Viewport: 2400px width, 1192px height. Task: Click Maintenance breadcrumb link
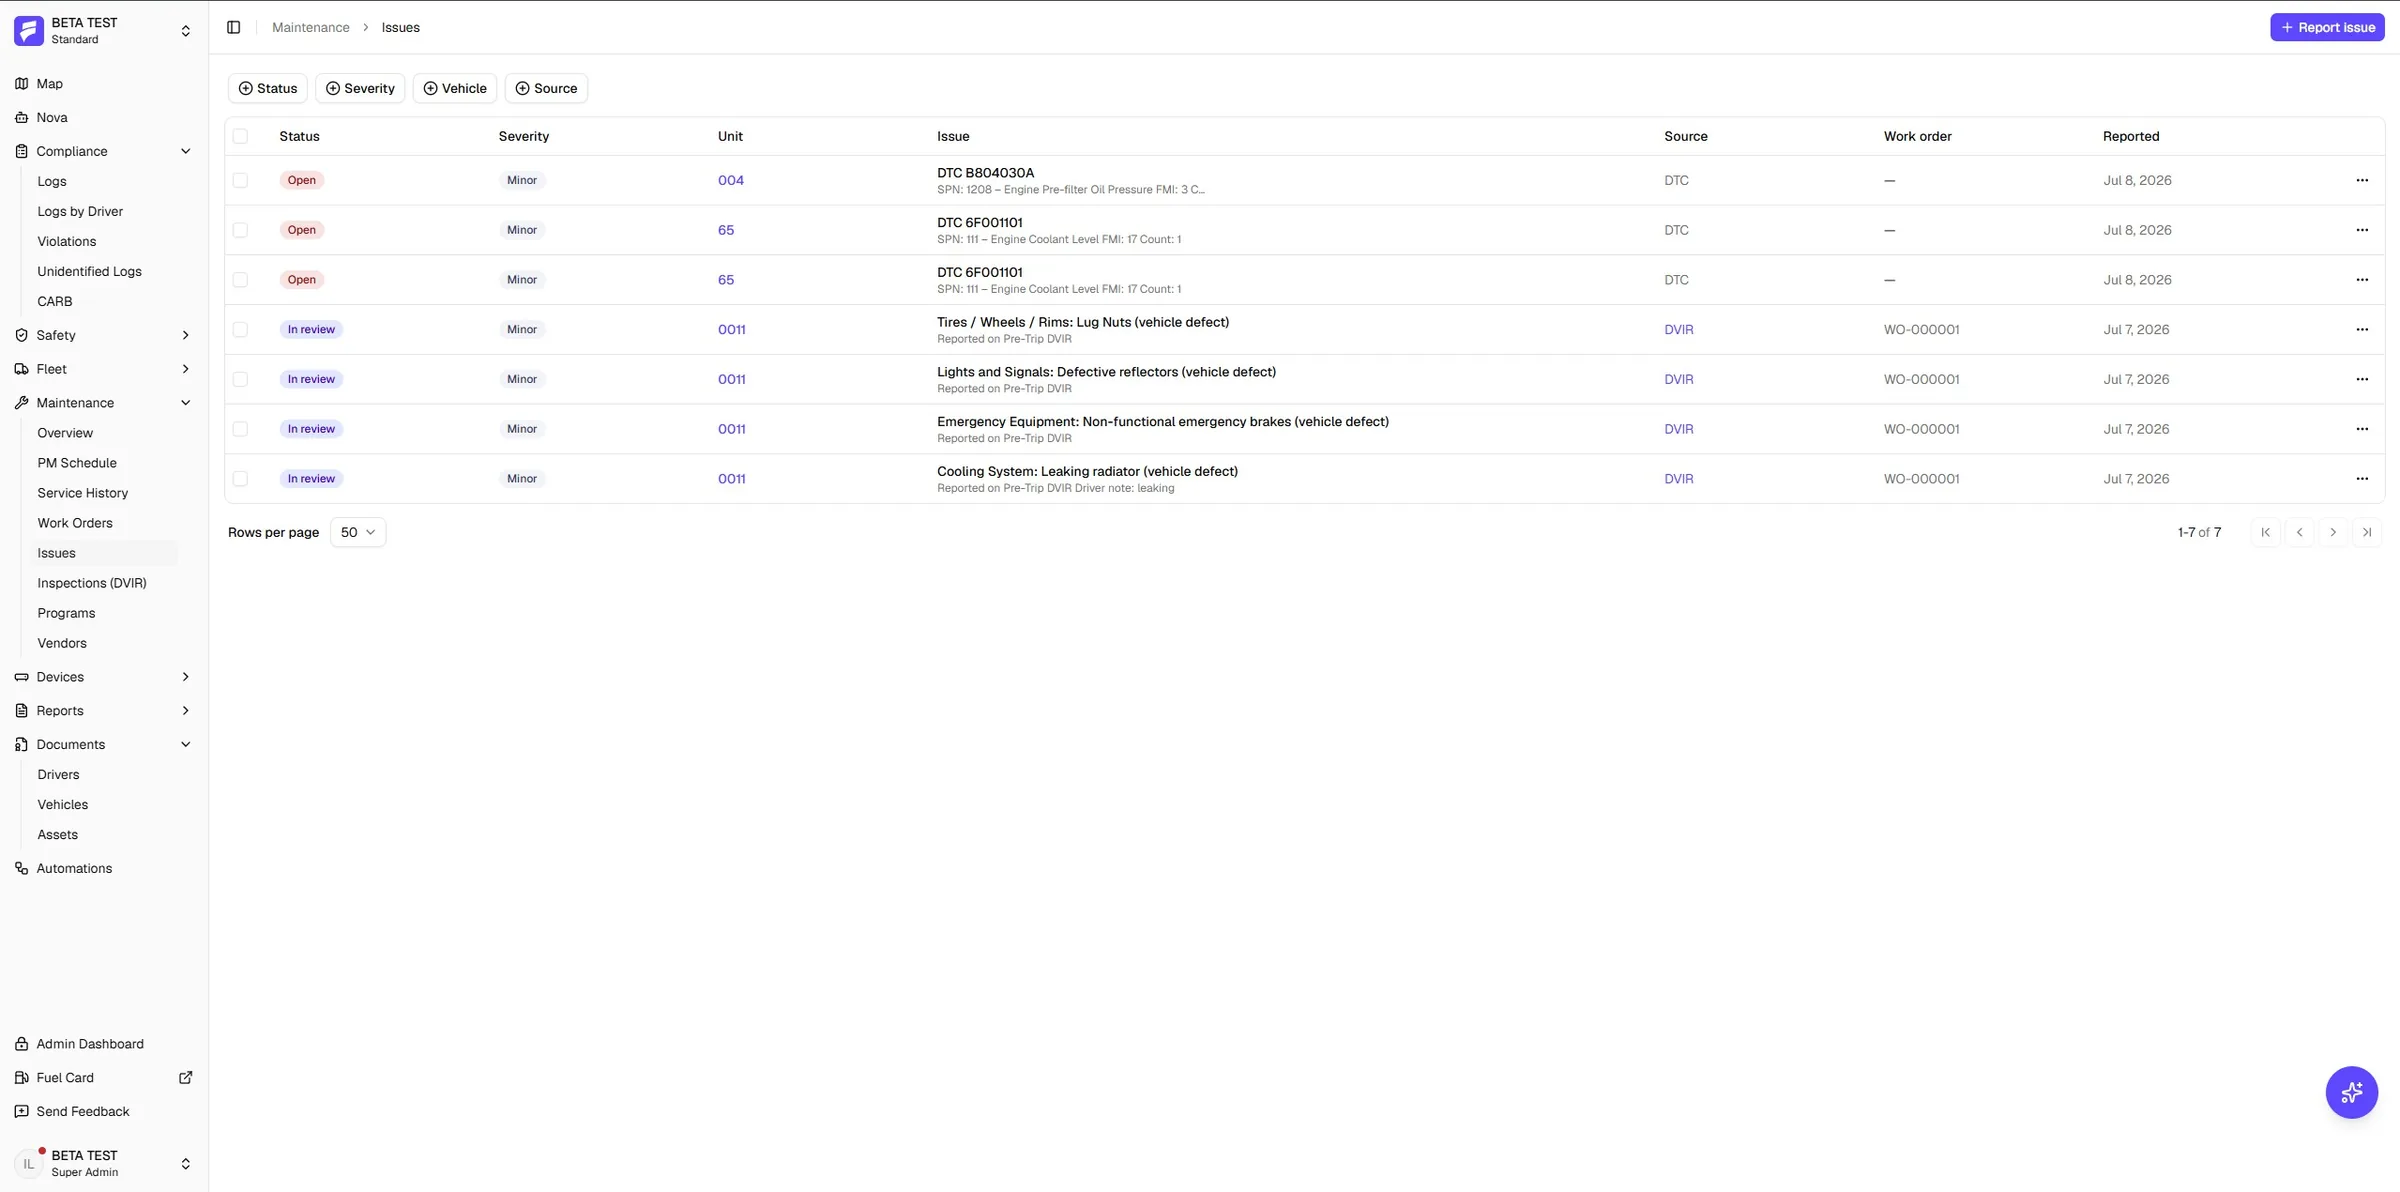311,27
